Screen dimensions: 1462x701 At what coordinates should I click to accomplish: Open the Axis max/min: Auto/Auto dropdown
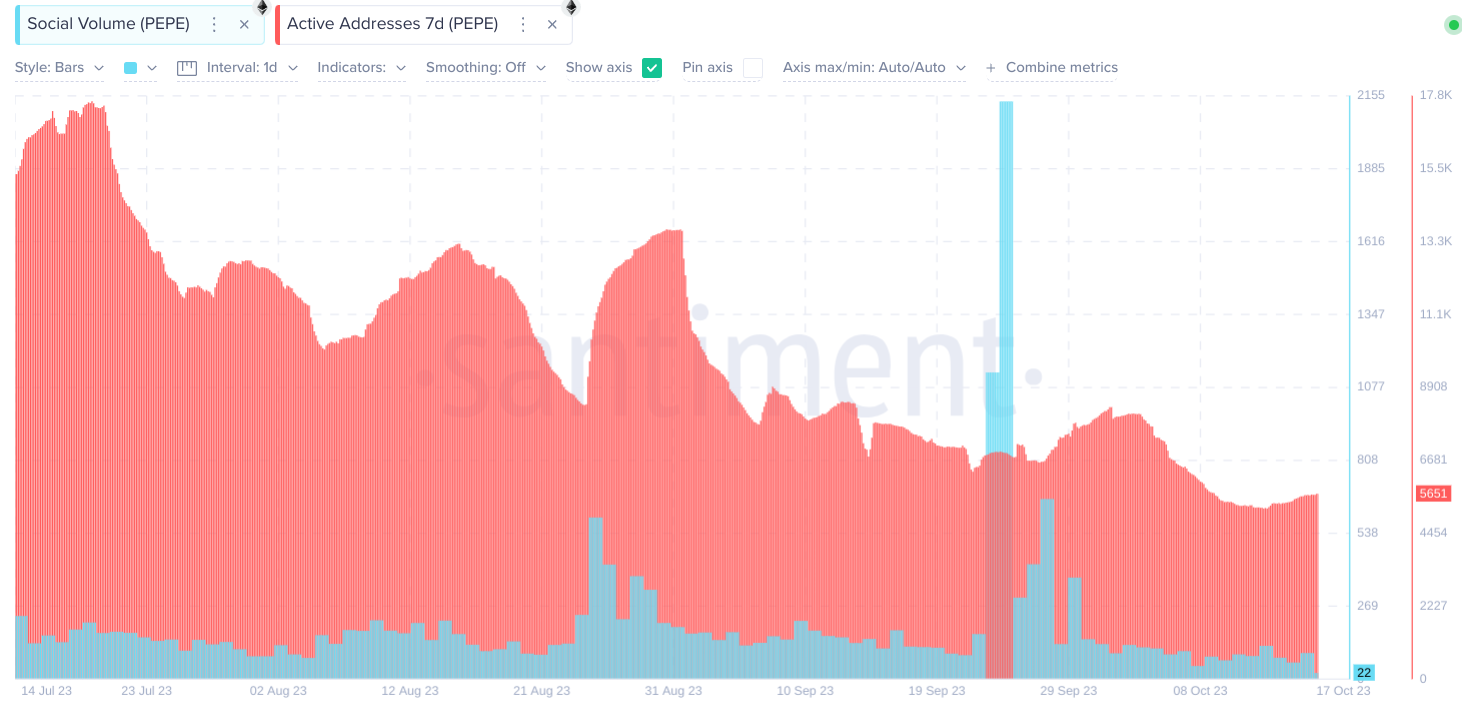(x=874, y=68)
